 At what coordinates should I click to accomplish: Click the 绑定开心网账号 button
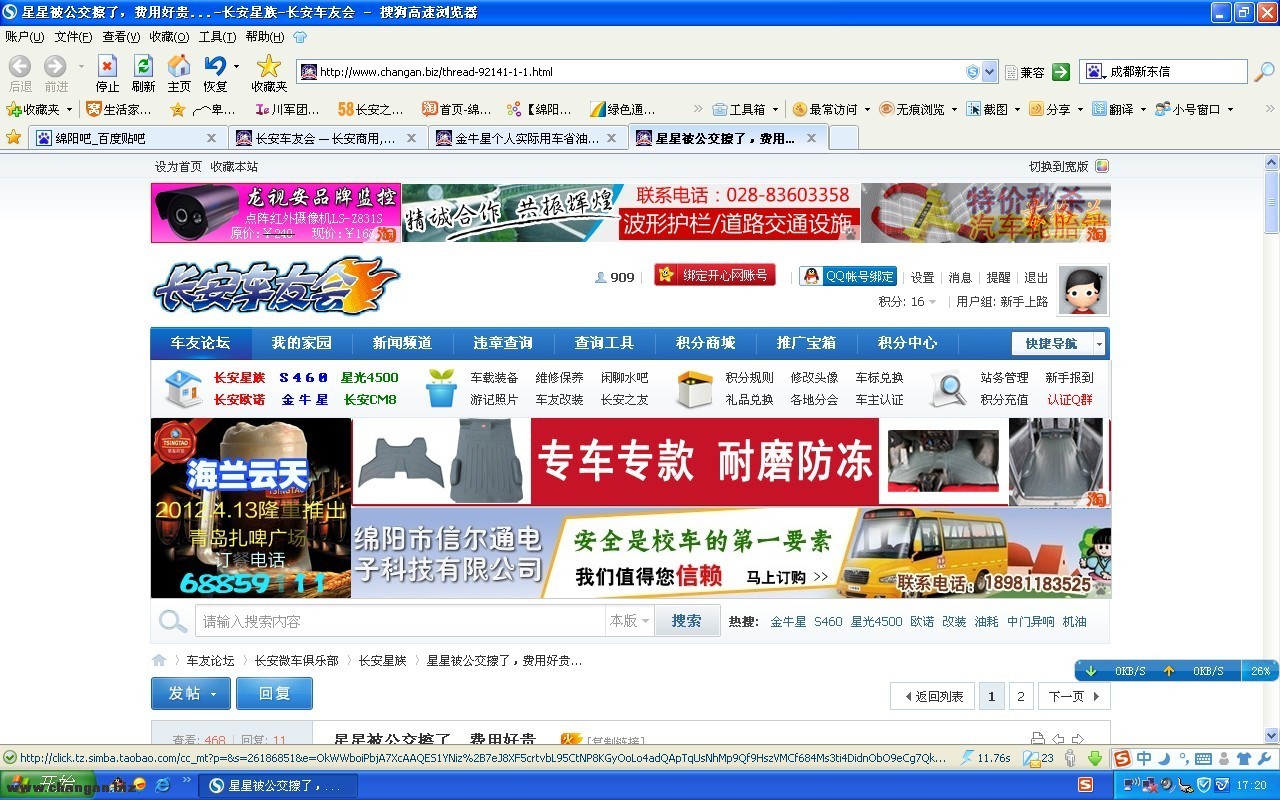coord(715,275)
